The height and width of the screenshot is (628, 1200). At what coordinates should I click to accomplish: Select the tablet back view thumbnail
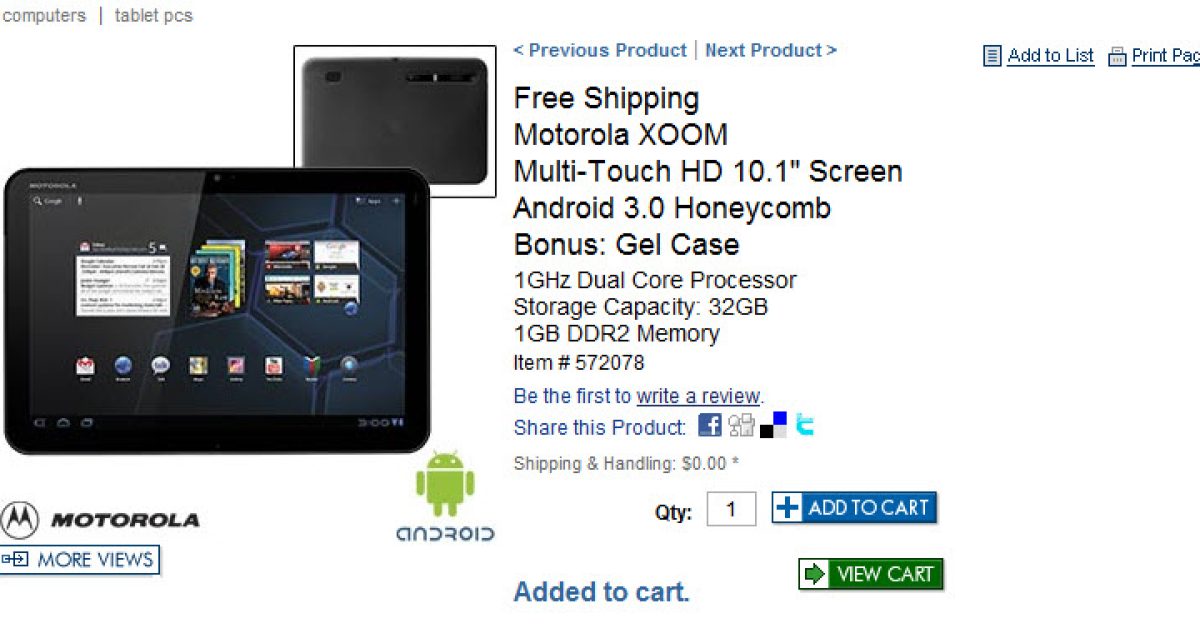pos(395,121)
